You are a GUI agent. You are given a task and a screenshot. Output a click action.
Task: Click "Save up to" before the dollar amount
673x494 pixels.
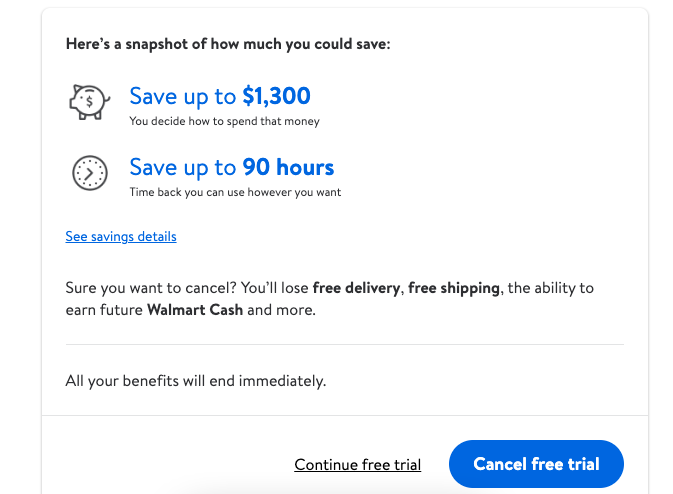(x=183, y=96)
